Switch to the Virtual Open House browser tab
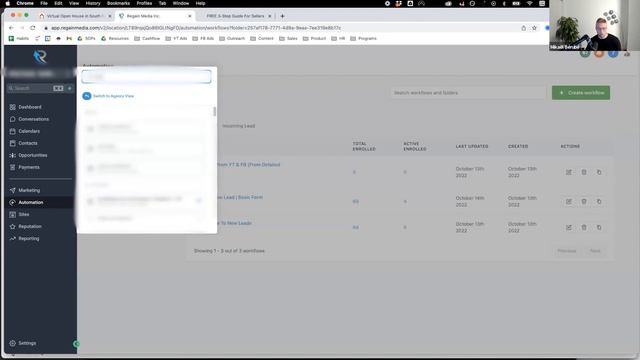Viewport: 640px width, 360px height. click(x=75, y=16)
